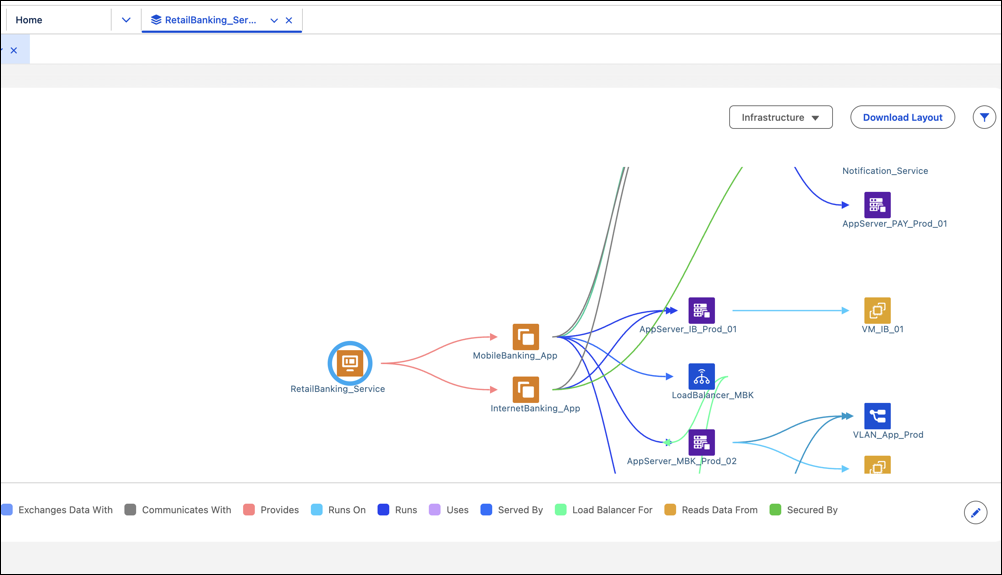Click the partially visible VM icon below VLAN_App_Prod
Viewport: 1002px width, 575px height.
pos(877,464)
